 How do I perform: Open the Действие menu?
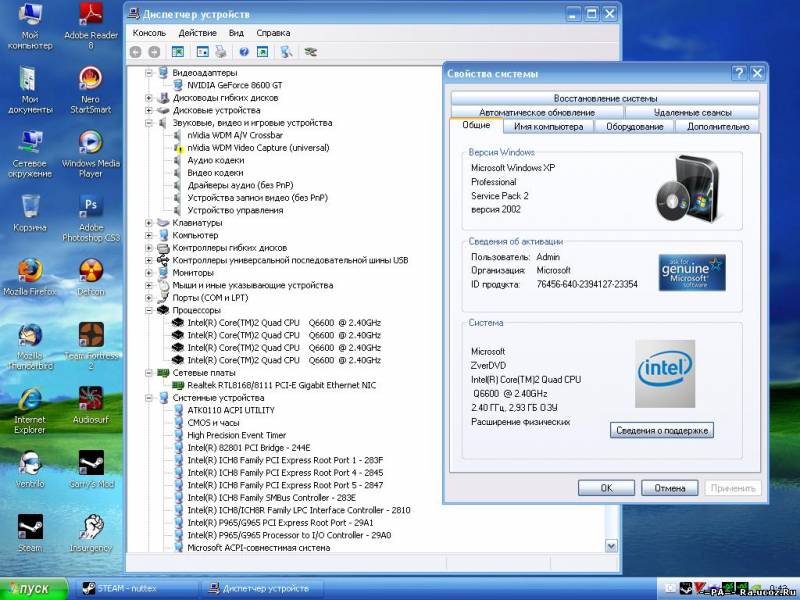(197, 33)
